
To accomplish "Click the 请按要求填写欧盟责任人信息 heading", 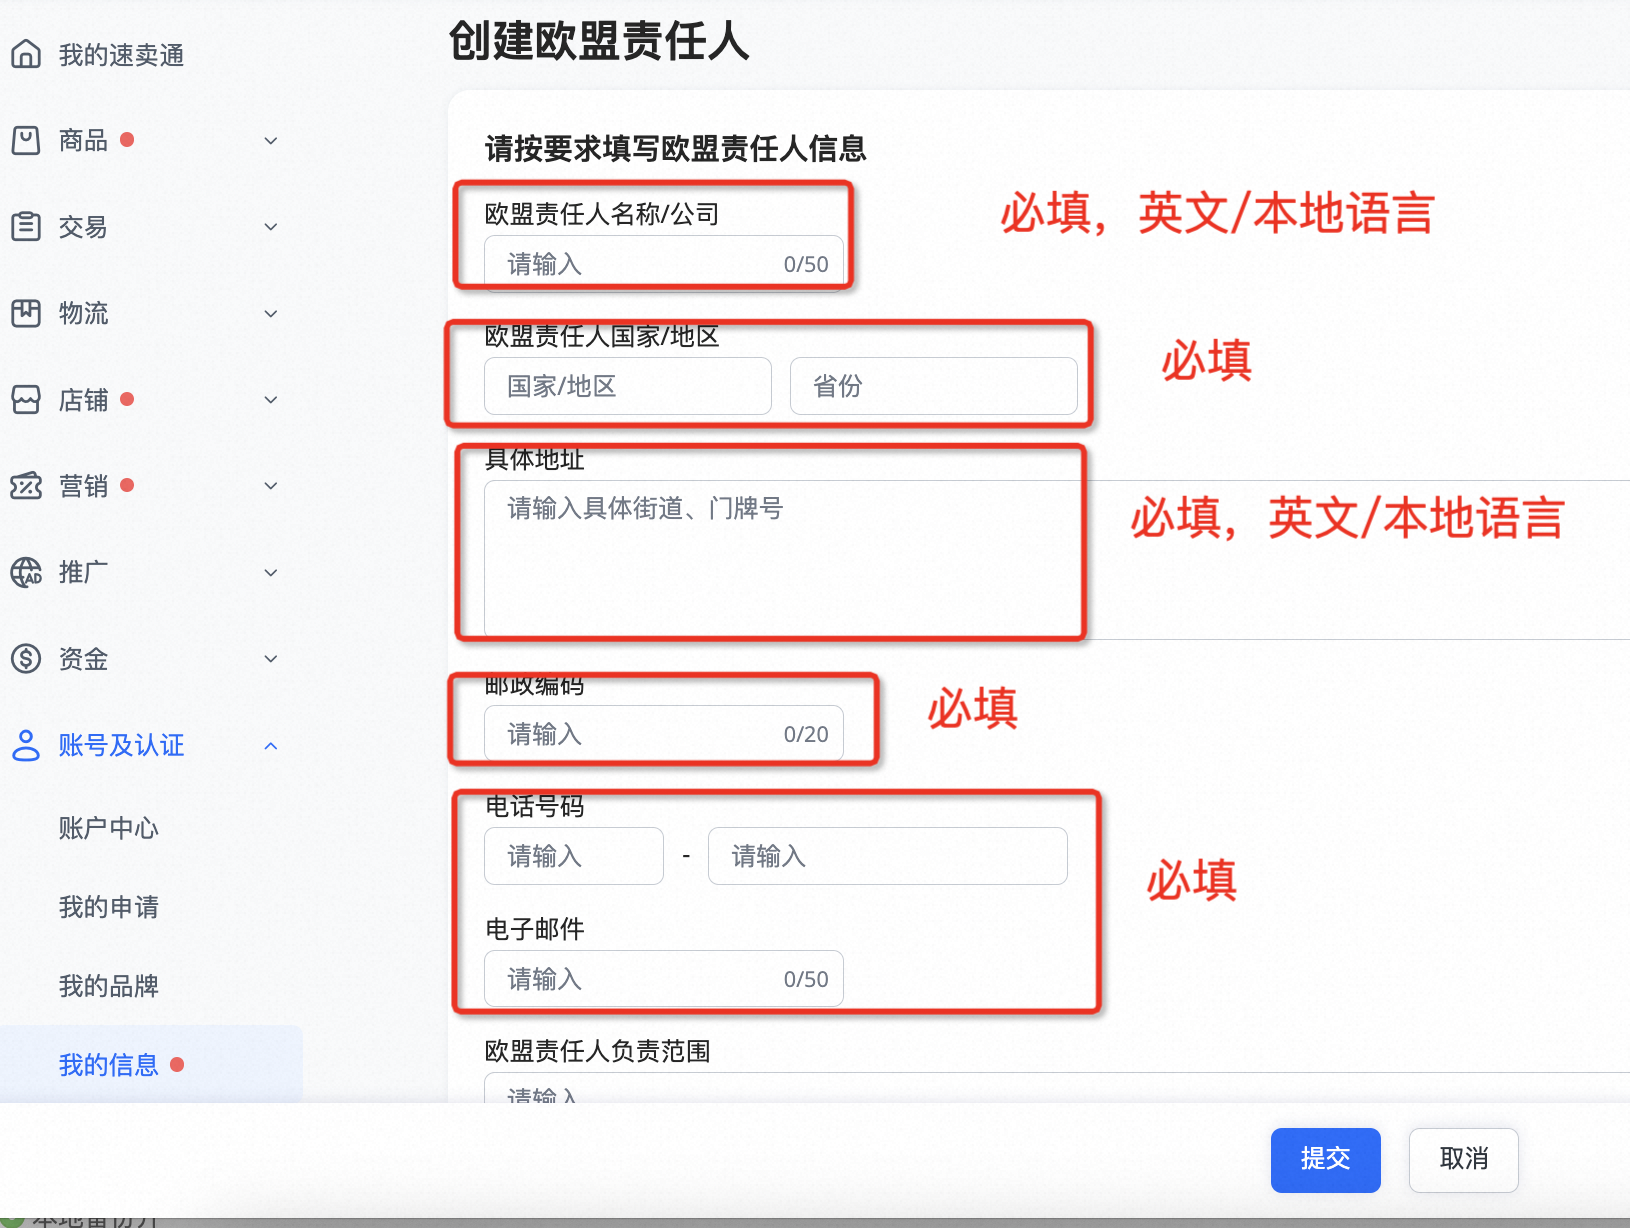I will click(x=676, y=149).
